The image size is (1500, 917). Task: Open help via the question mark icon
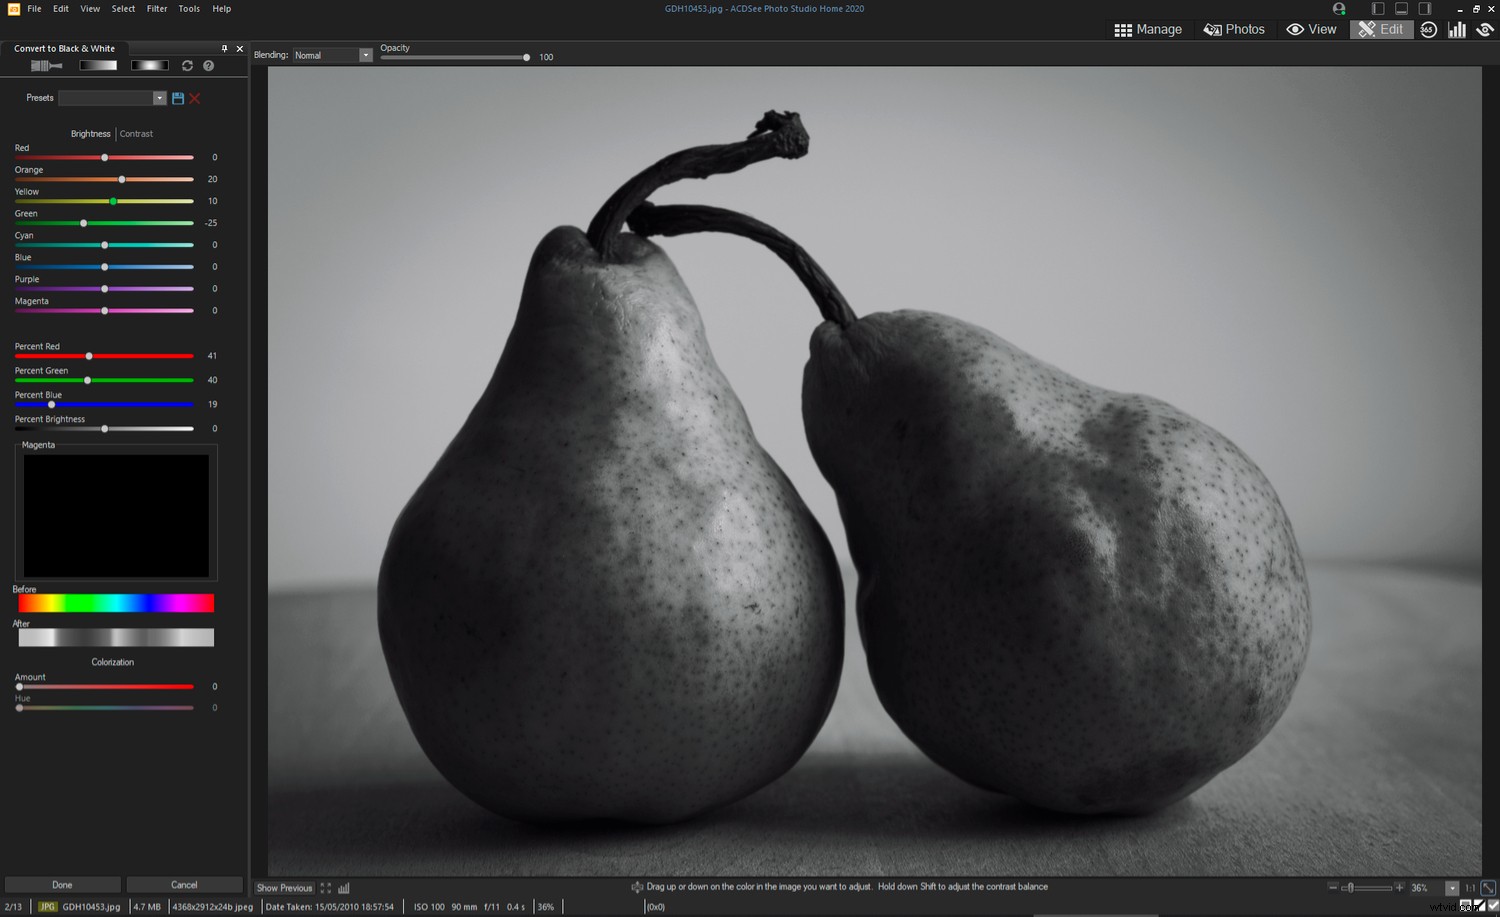(208, 65)
